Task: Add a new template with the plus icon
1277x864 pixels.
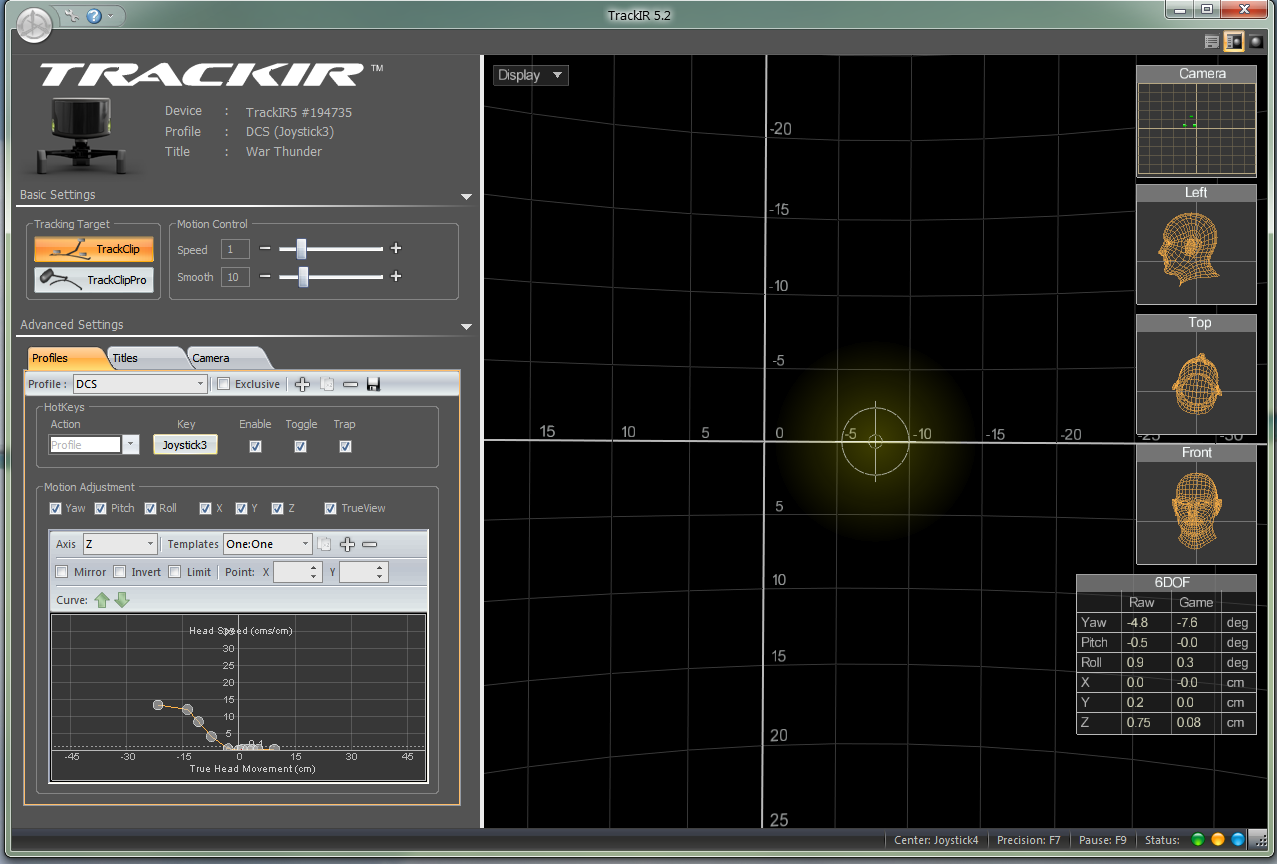Action: click(x=347, y=544)
